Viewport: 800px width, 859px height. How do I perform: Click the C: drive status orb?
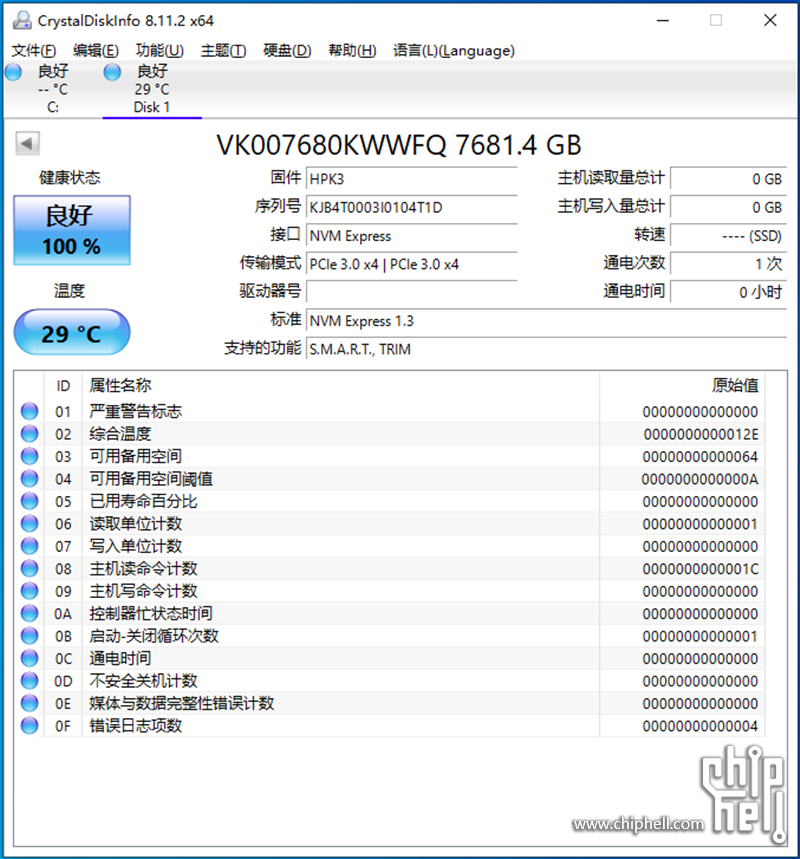click(13, 72)
